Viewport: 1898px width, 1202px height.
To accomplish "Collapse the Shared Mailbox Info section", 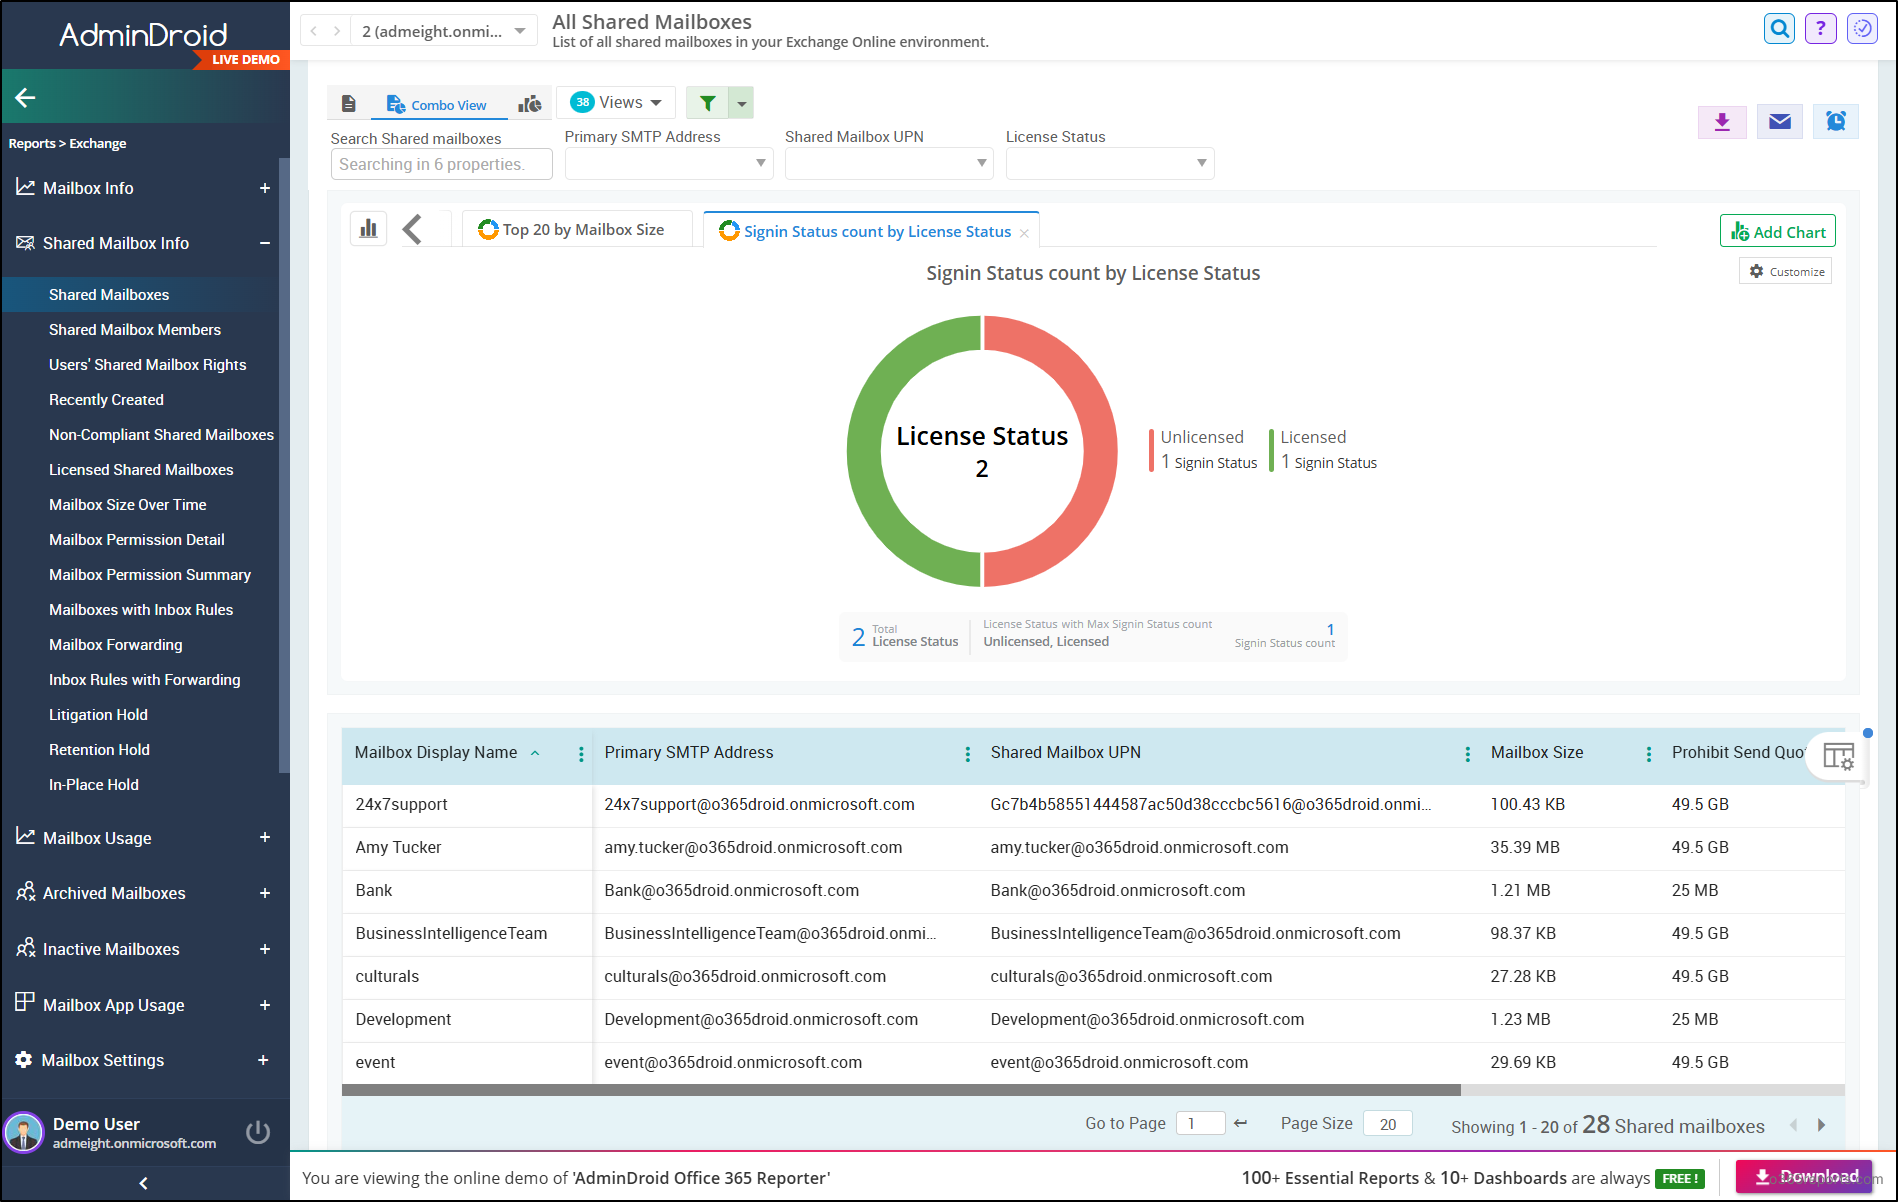I will pos(264,243).
